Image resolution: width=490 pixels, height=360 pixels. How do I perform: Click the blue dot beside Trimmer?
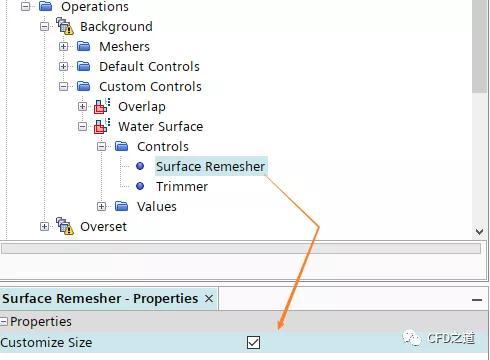(x=140, y=186)
